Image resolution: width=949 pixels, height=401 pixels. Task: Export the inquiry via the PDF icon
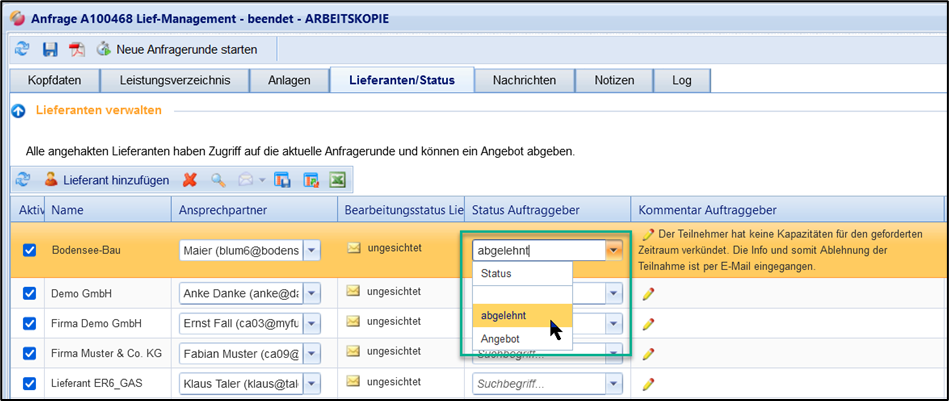(76, 49)
